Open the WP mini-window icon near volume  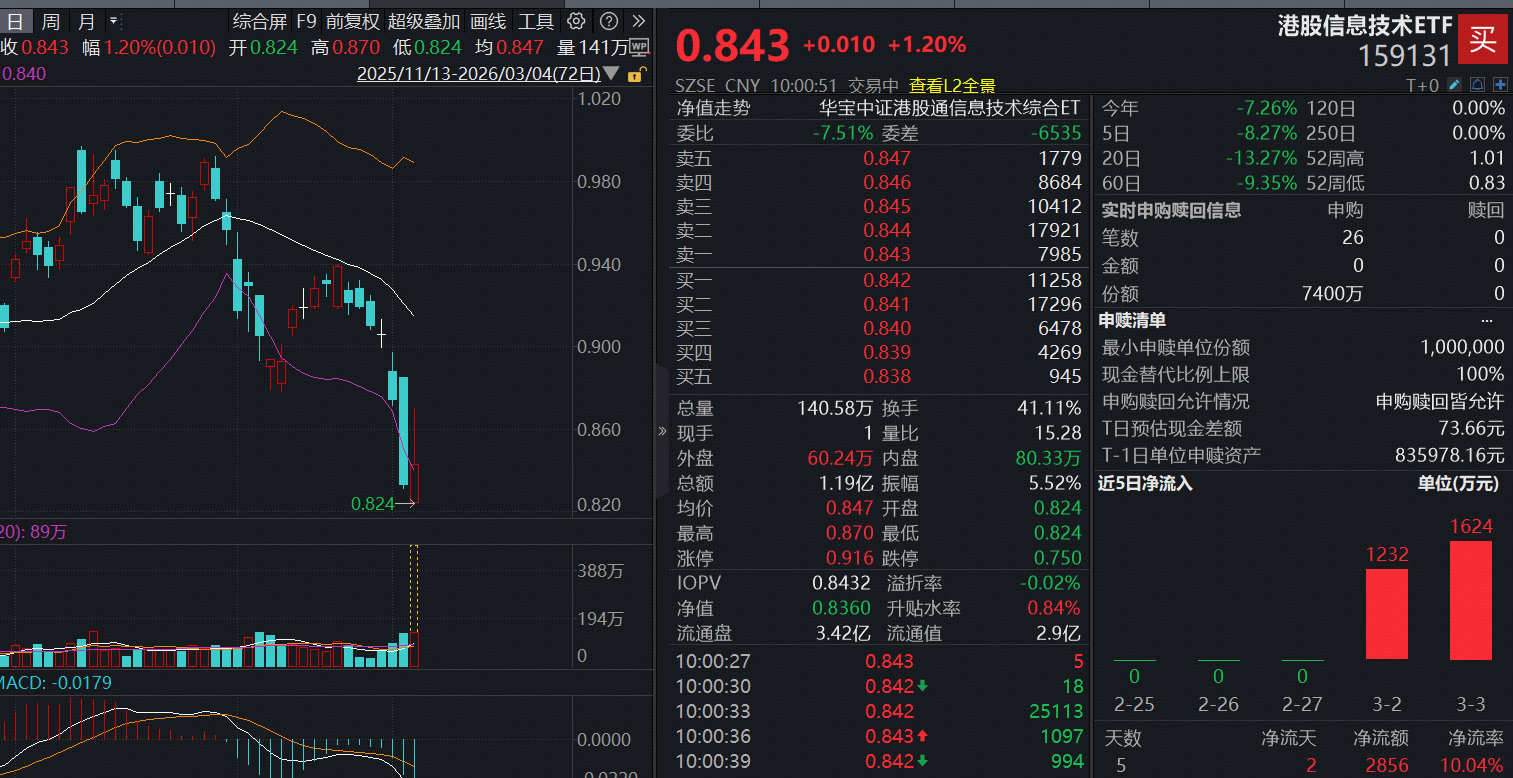click(x=639, y=46)
